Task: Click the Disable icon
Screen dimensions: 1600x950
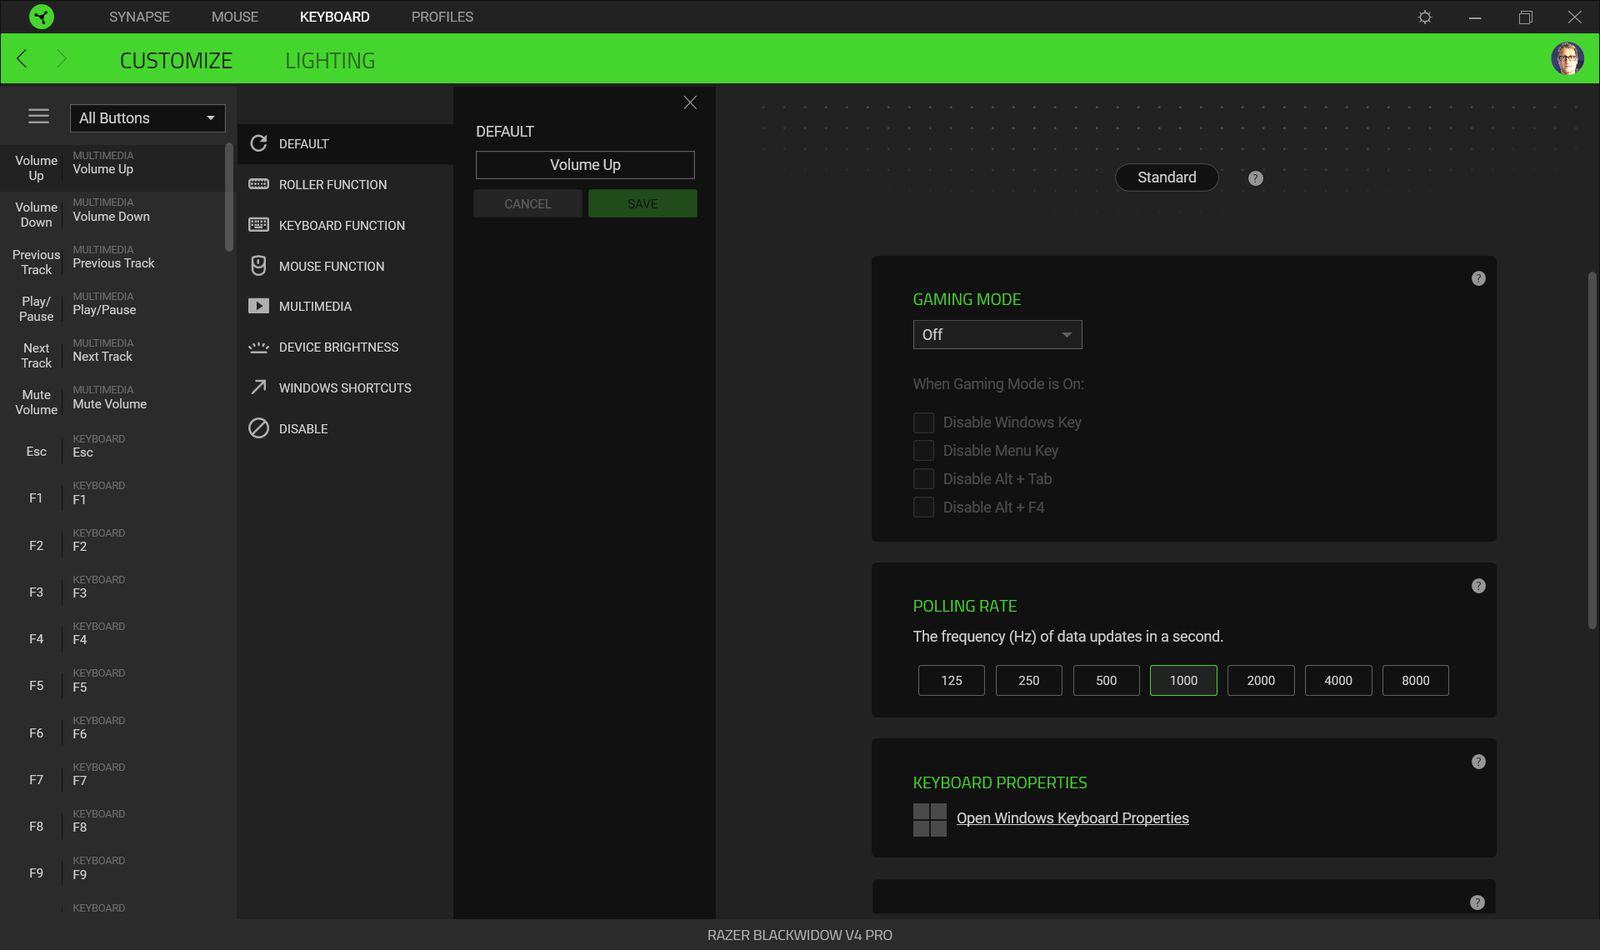Action: (x=258, y=428)
